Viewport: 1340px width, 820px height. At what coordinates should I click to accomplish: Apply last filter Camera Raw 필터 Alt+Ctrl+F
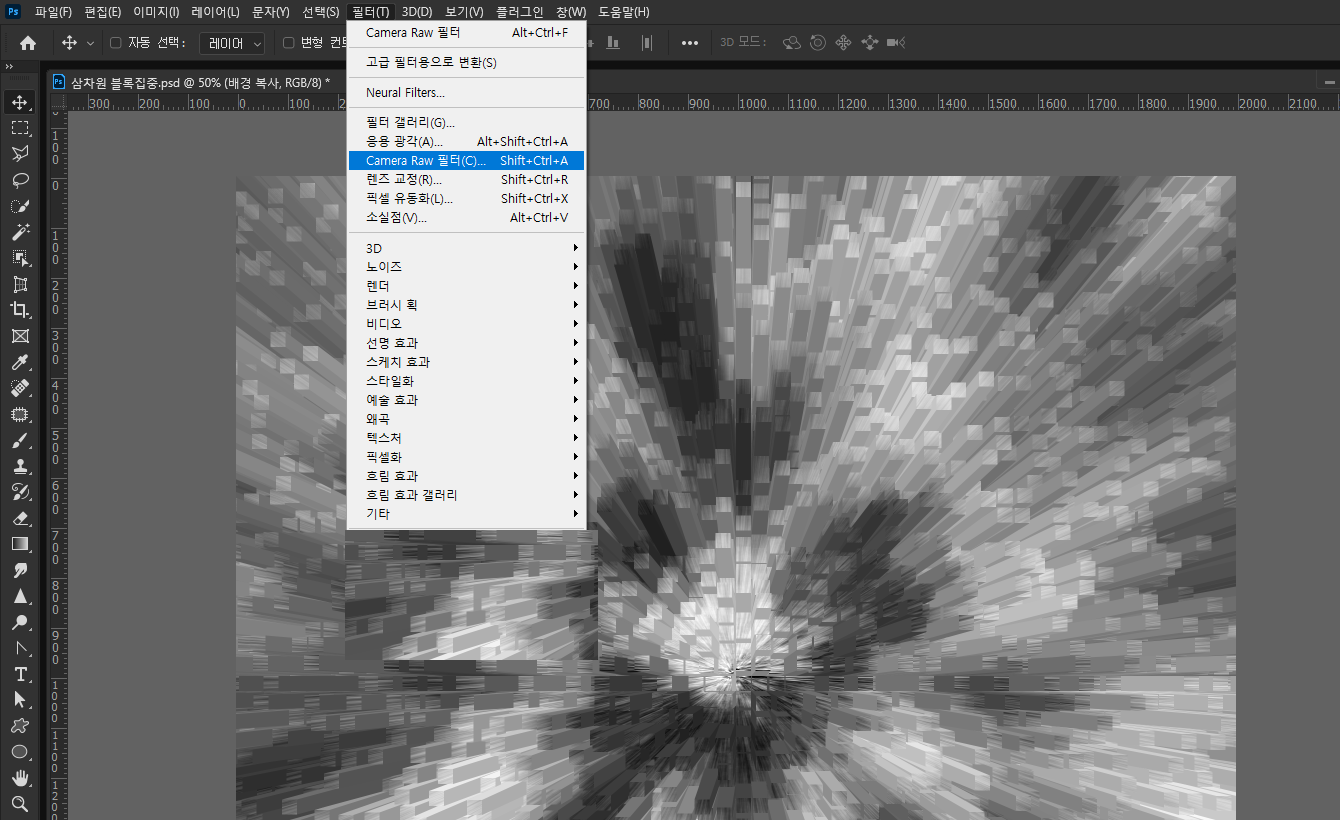466,33
